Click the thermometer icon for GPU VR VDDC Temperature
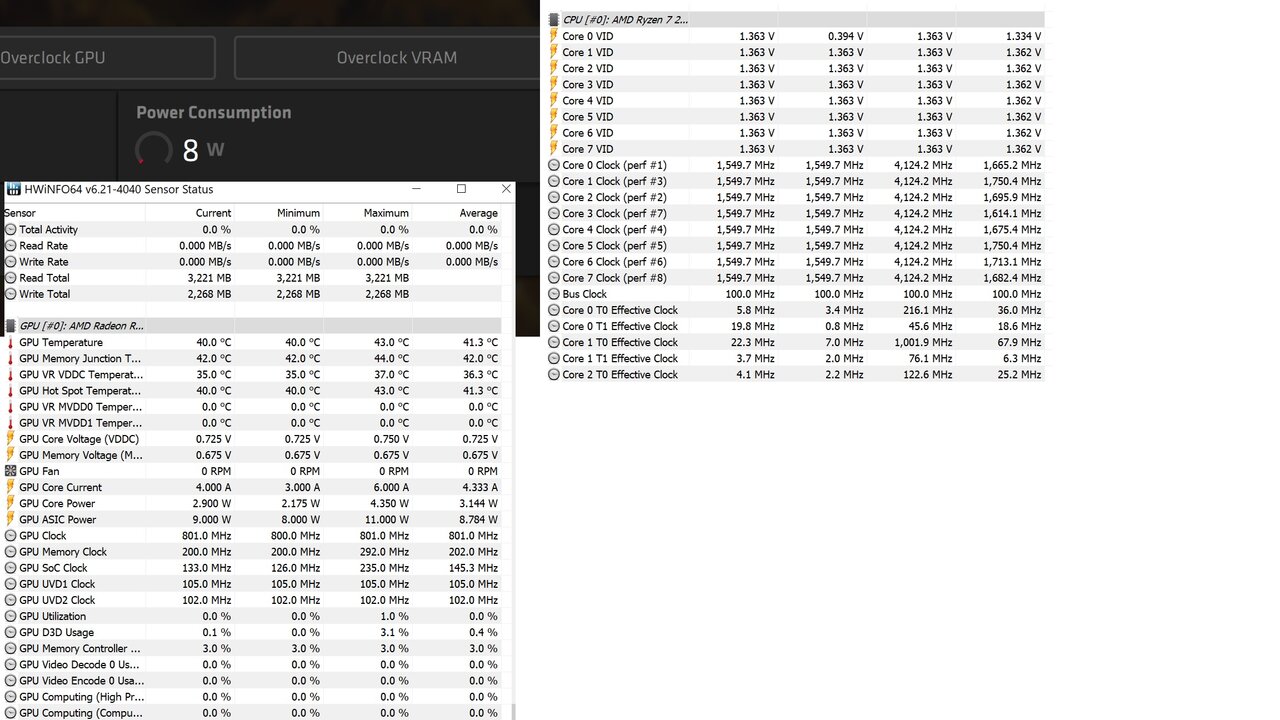The width and height of the screenshot is (1280, 720). click(10, 374)
